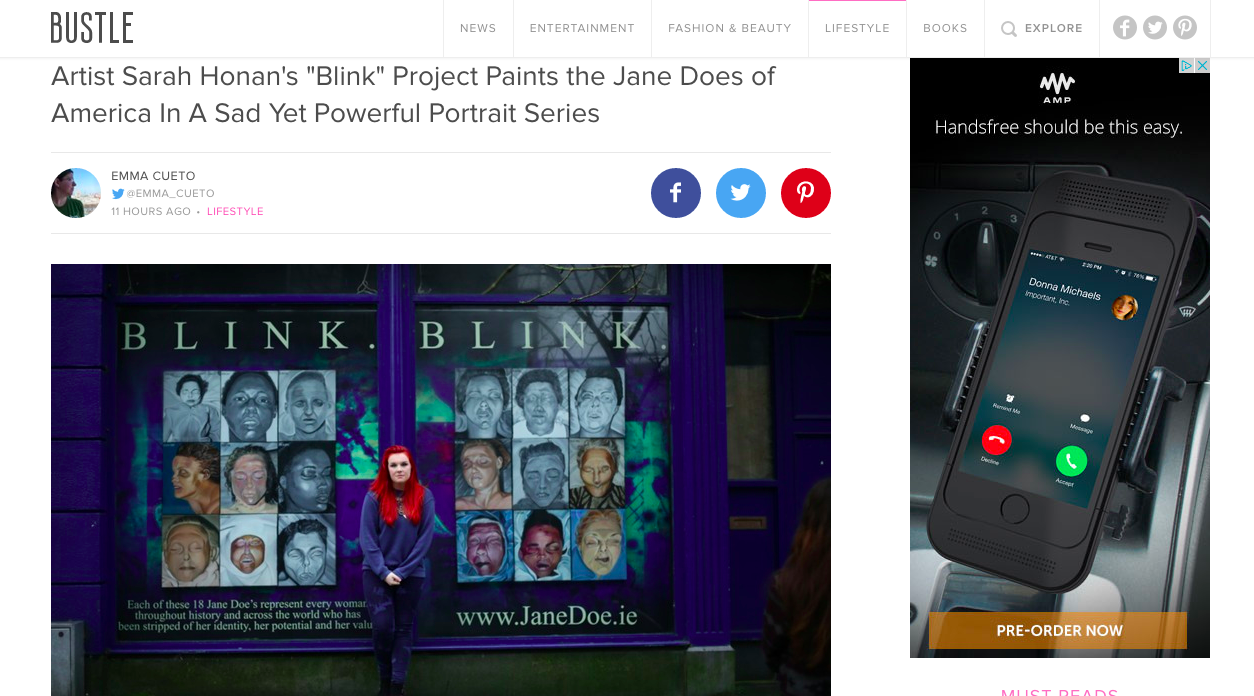Image resolution: width=1254 pixels, height=696 pixels.
Task: Click the Explore search magnifier icon
Action: click(x=1009, y=29)
